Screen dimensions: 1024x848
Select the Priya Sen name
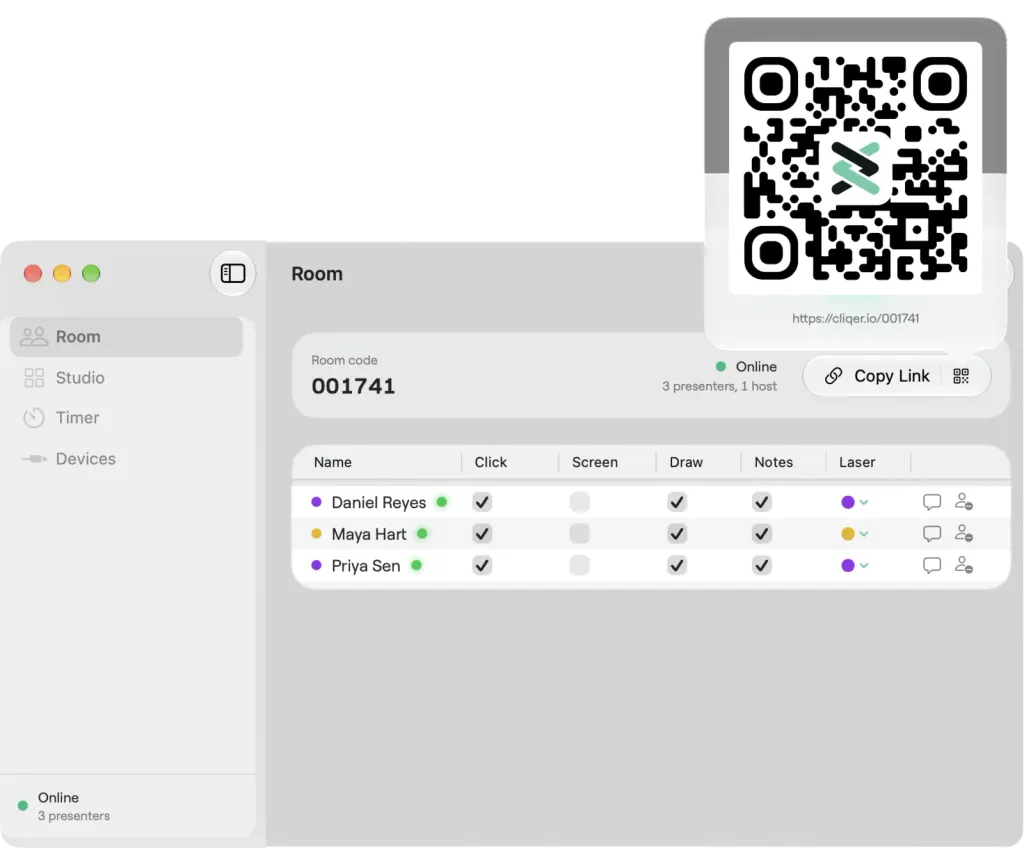366,566
